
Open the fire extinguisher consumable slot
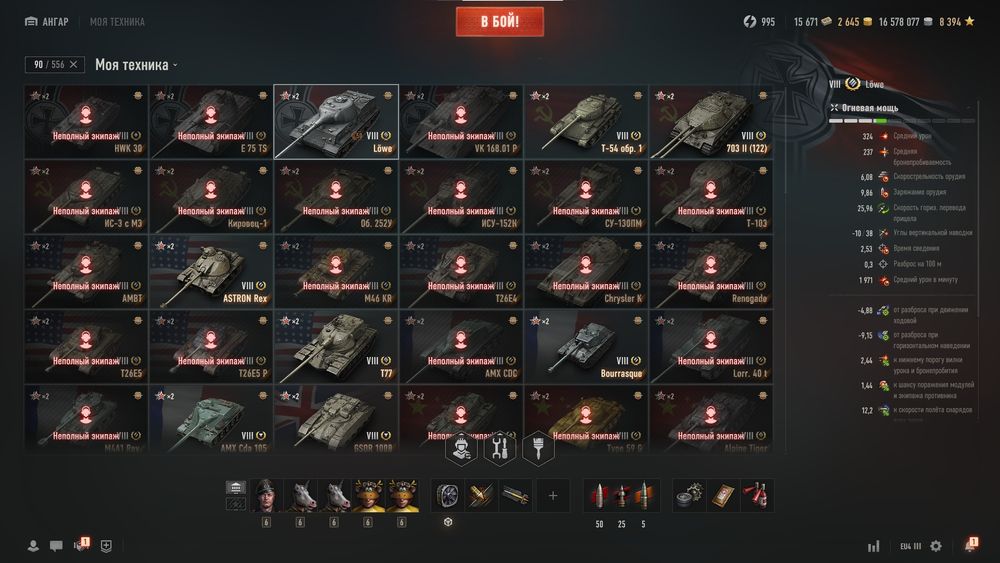756,495
